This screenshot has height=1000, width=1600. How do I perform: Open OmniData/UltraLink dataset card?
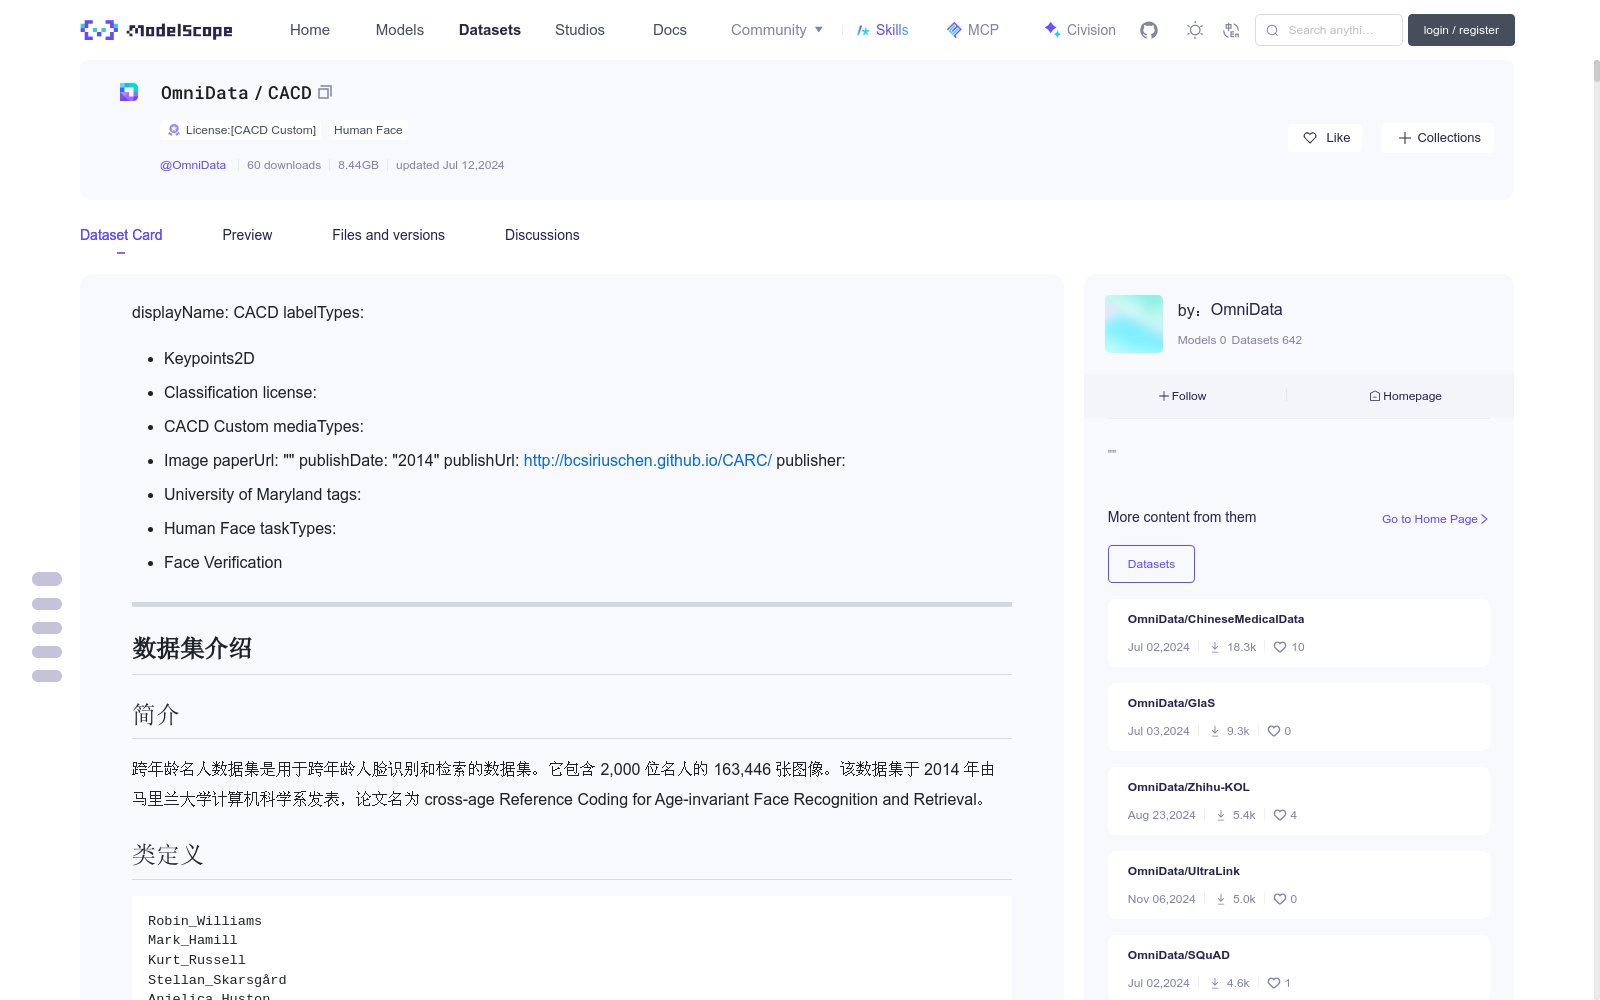click(x=1299, y=885)
